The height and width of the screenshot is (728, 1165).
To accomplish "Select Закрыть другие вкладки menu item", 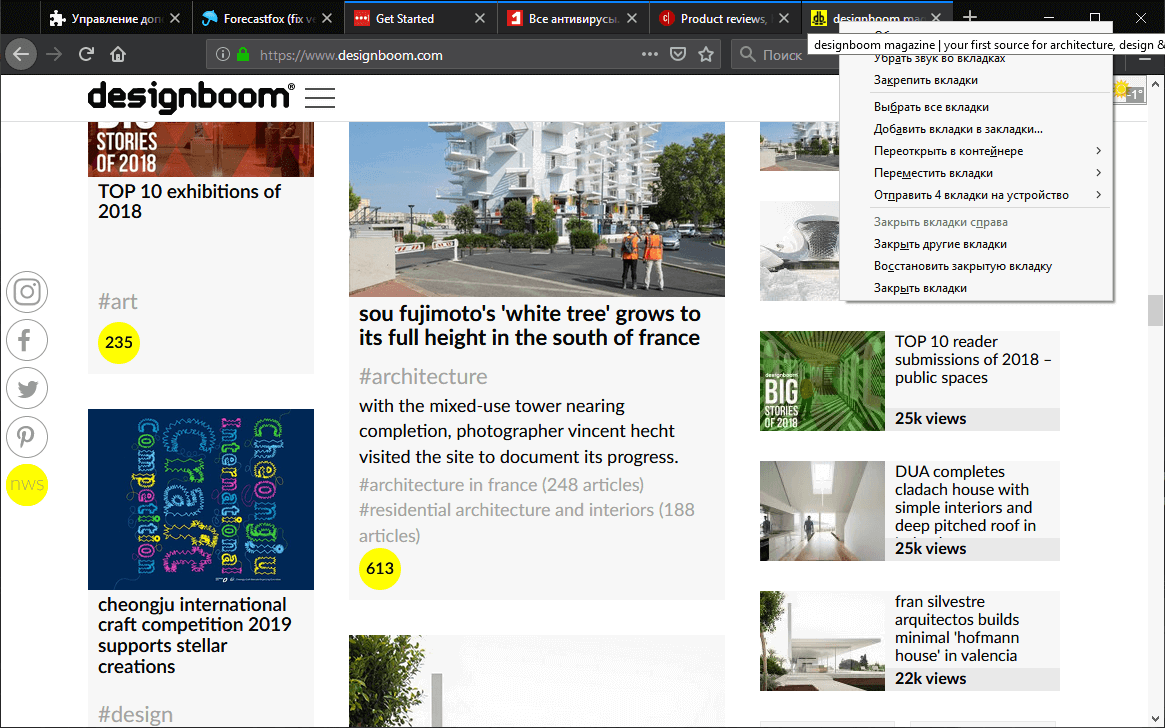I will pyautogui.click(x=976, y=244).
